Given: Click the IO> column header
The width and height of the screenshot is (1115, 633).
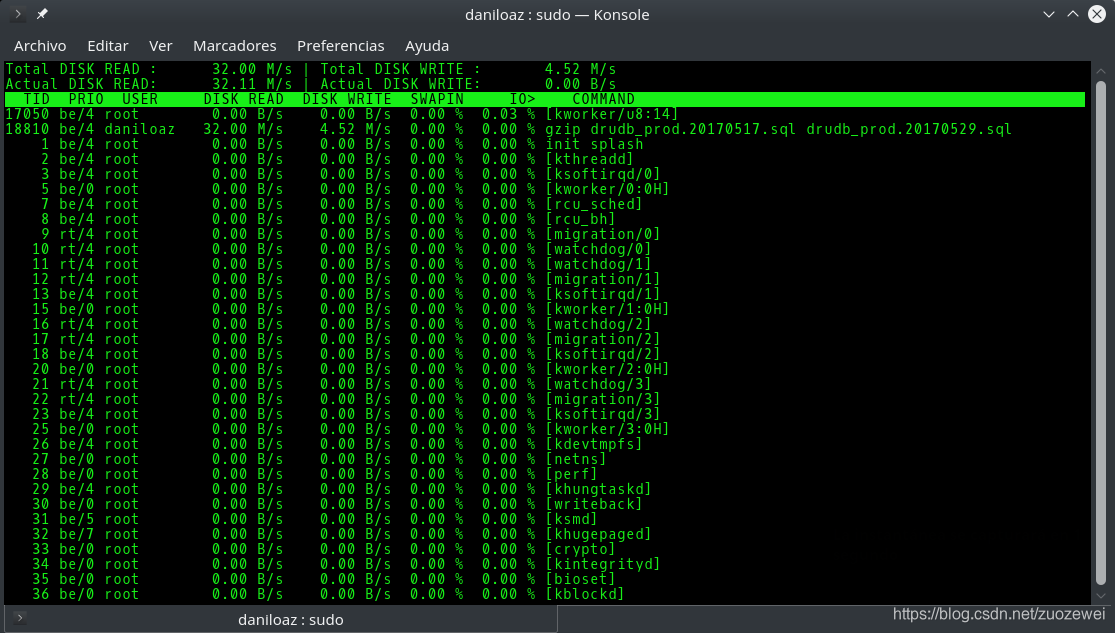Looking at the screenshot, I should coord(522,99).
